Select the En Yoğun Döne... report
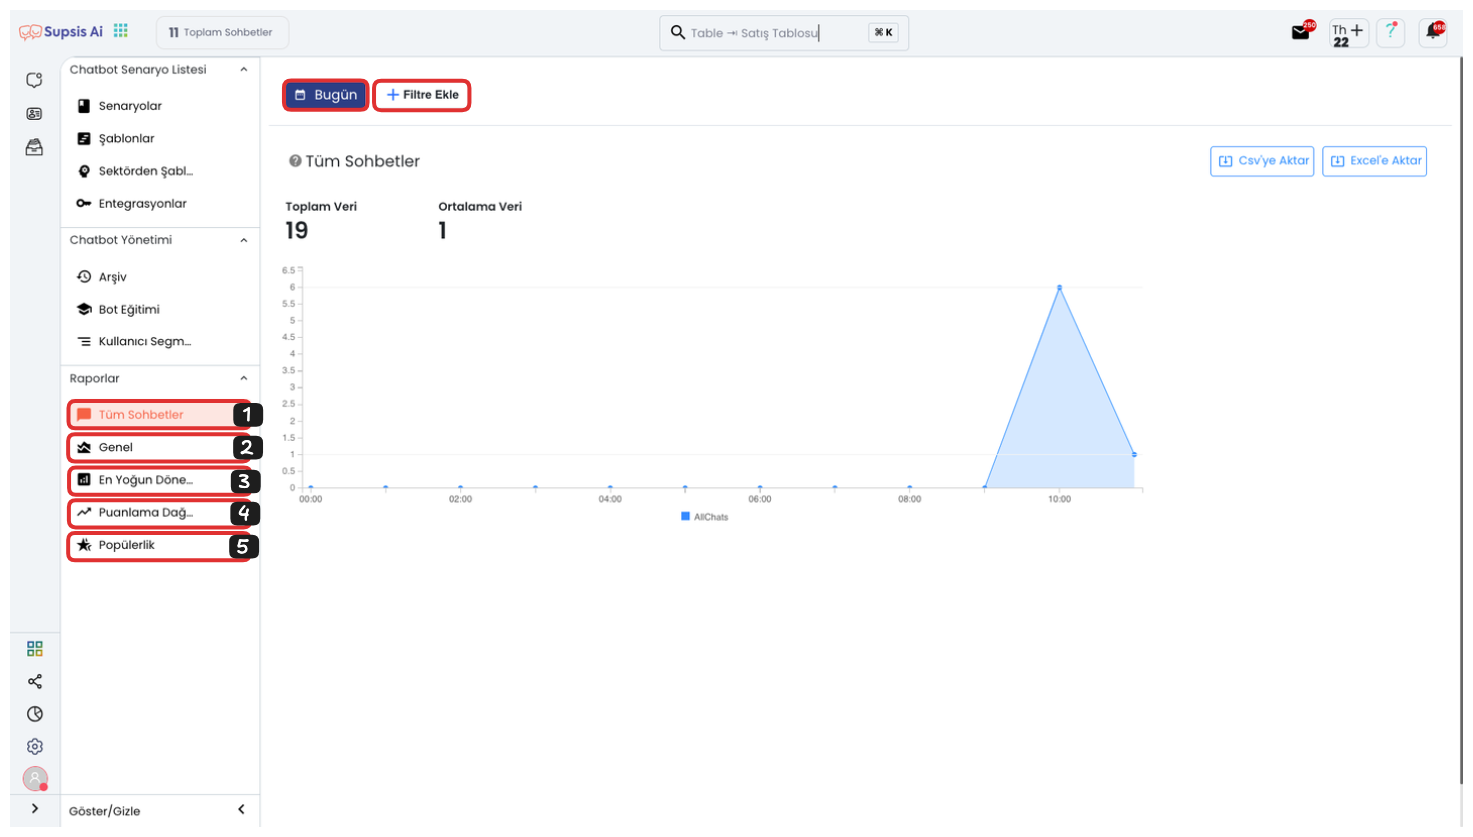Viewport: 1473px width, 837px height. (x=159, y=480)
